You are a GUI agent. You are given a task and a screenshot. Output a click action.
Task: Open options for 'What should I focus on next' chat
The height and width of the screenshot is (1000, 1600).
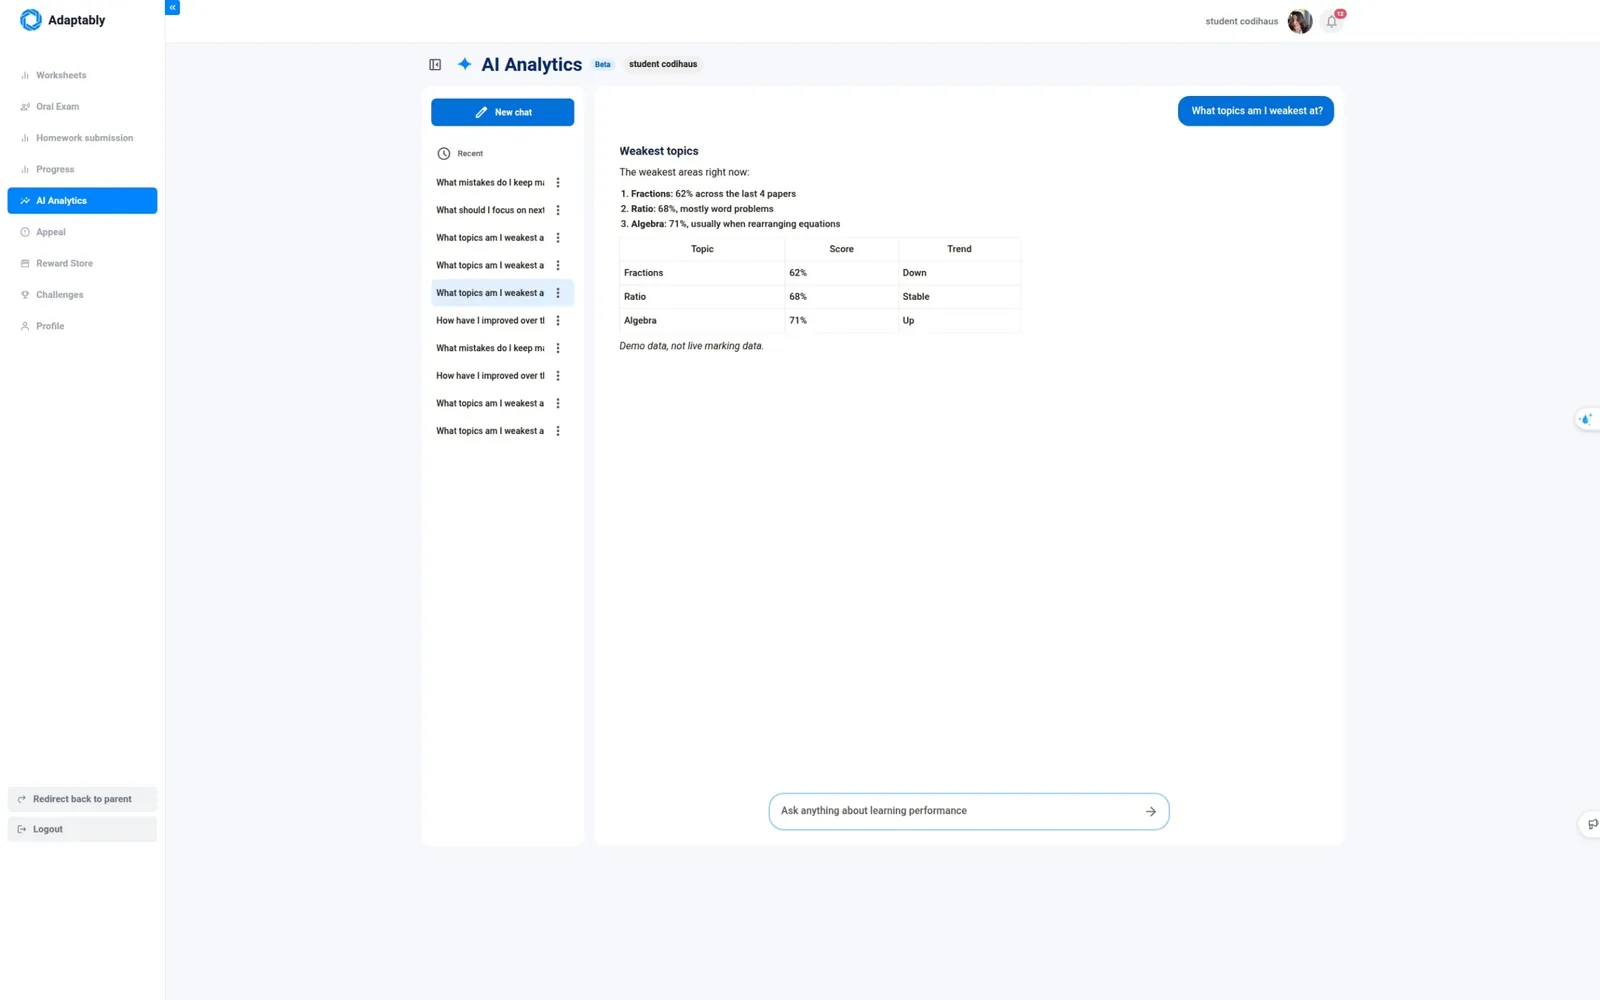[558, 210]
